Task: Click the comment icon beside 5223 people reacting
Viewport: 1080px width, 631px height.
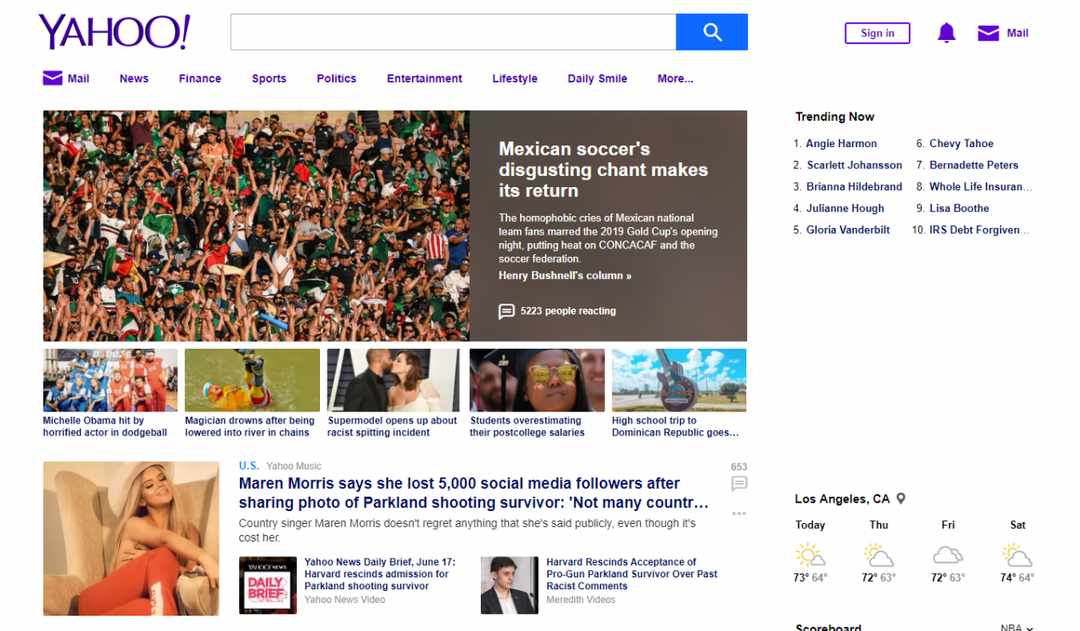Action: click(506, 311)
